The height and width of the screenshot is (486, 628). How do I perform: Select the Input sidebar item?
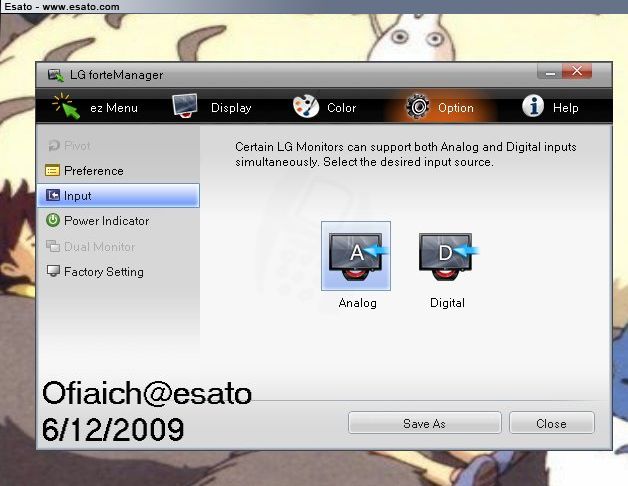[118, 196]
